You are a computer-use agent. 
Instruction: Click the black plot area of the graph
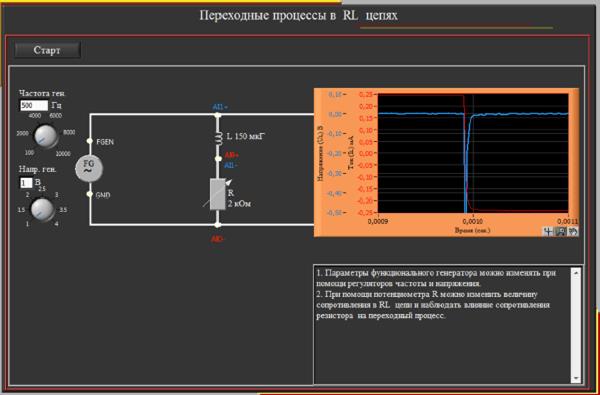coord(473,153)
